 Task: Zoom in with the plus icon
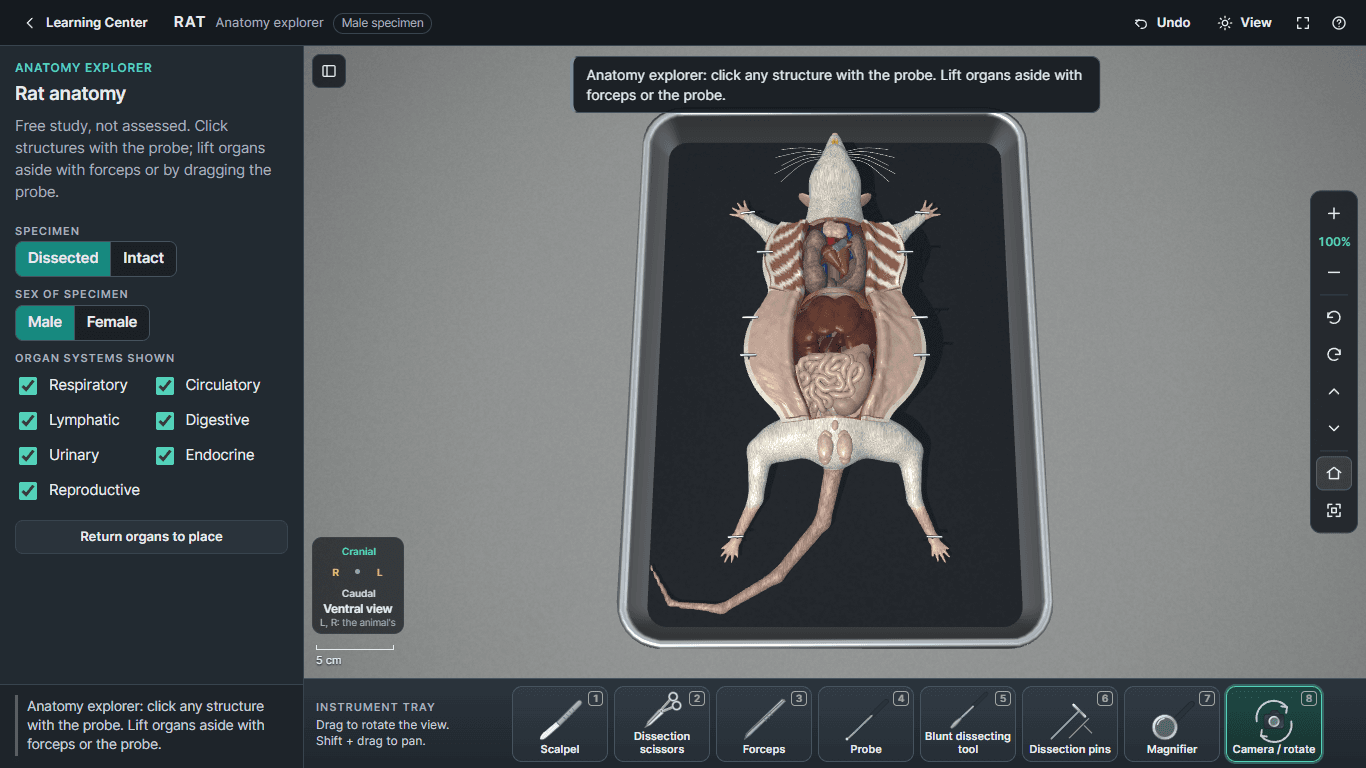(x=1334, y=214)
